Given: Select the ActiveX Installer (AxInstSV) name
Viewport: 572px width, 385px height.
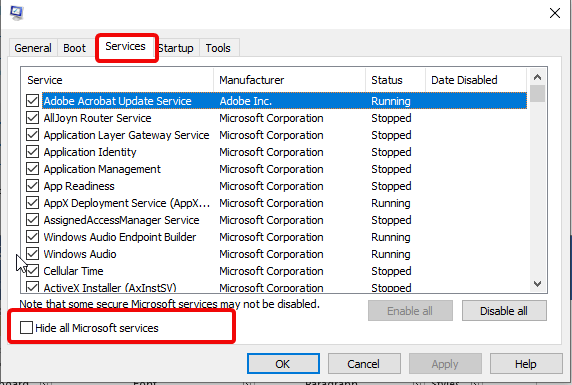Looking at the screenshot, I should pos(110,288).
